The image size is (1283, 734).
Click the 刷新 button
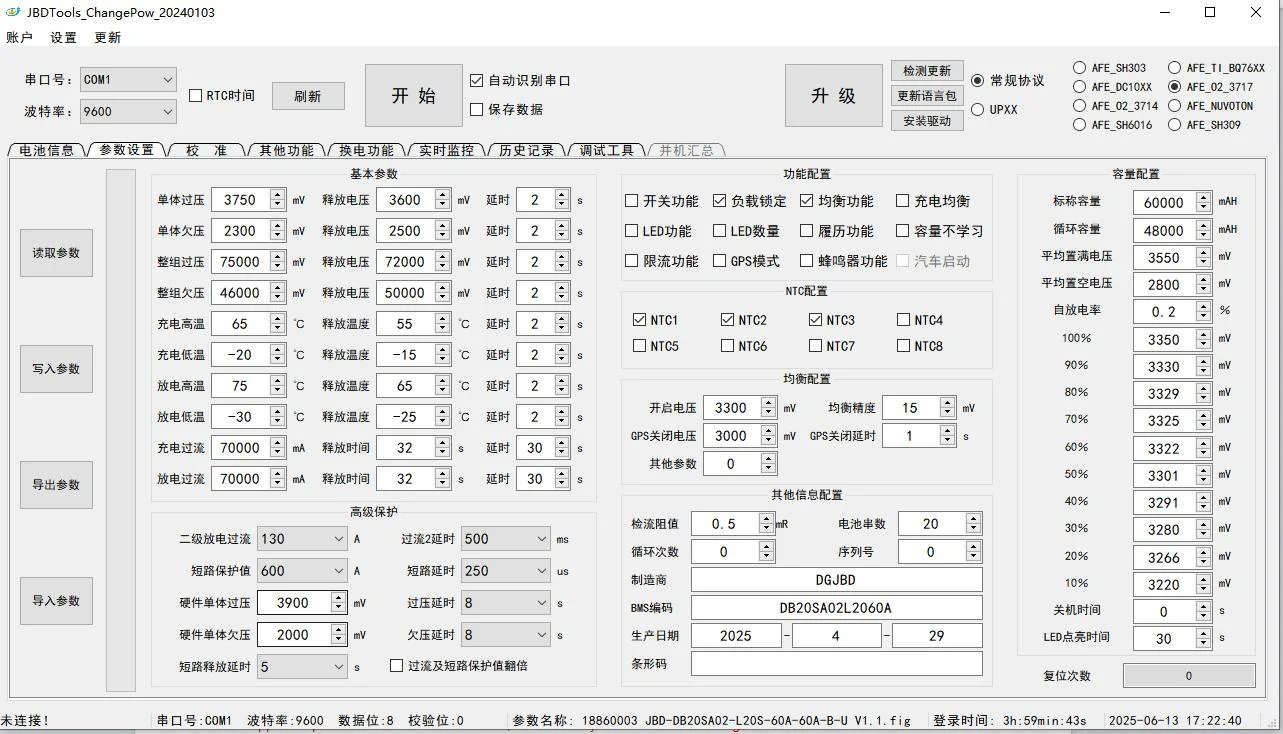[308, 96]
